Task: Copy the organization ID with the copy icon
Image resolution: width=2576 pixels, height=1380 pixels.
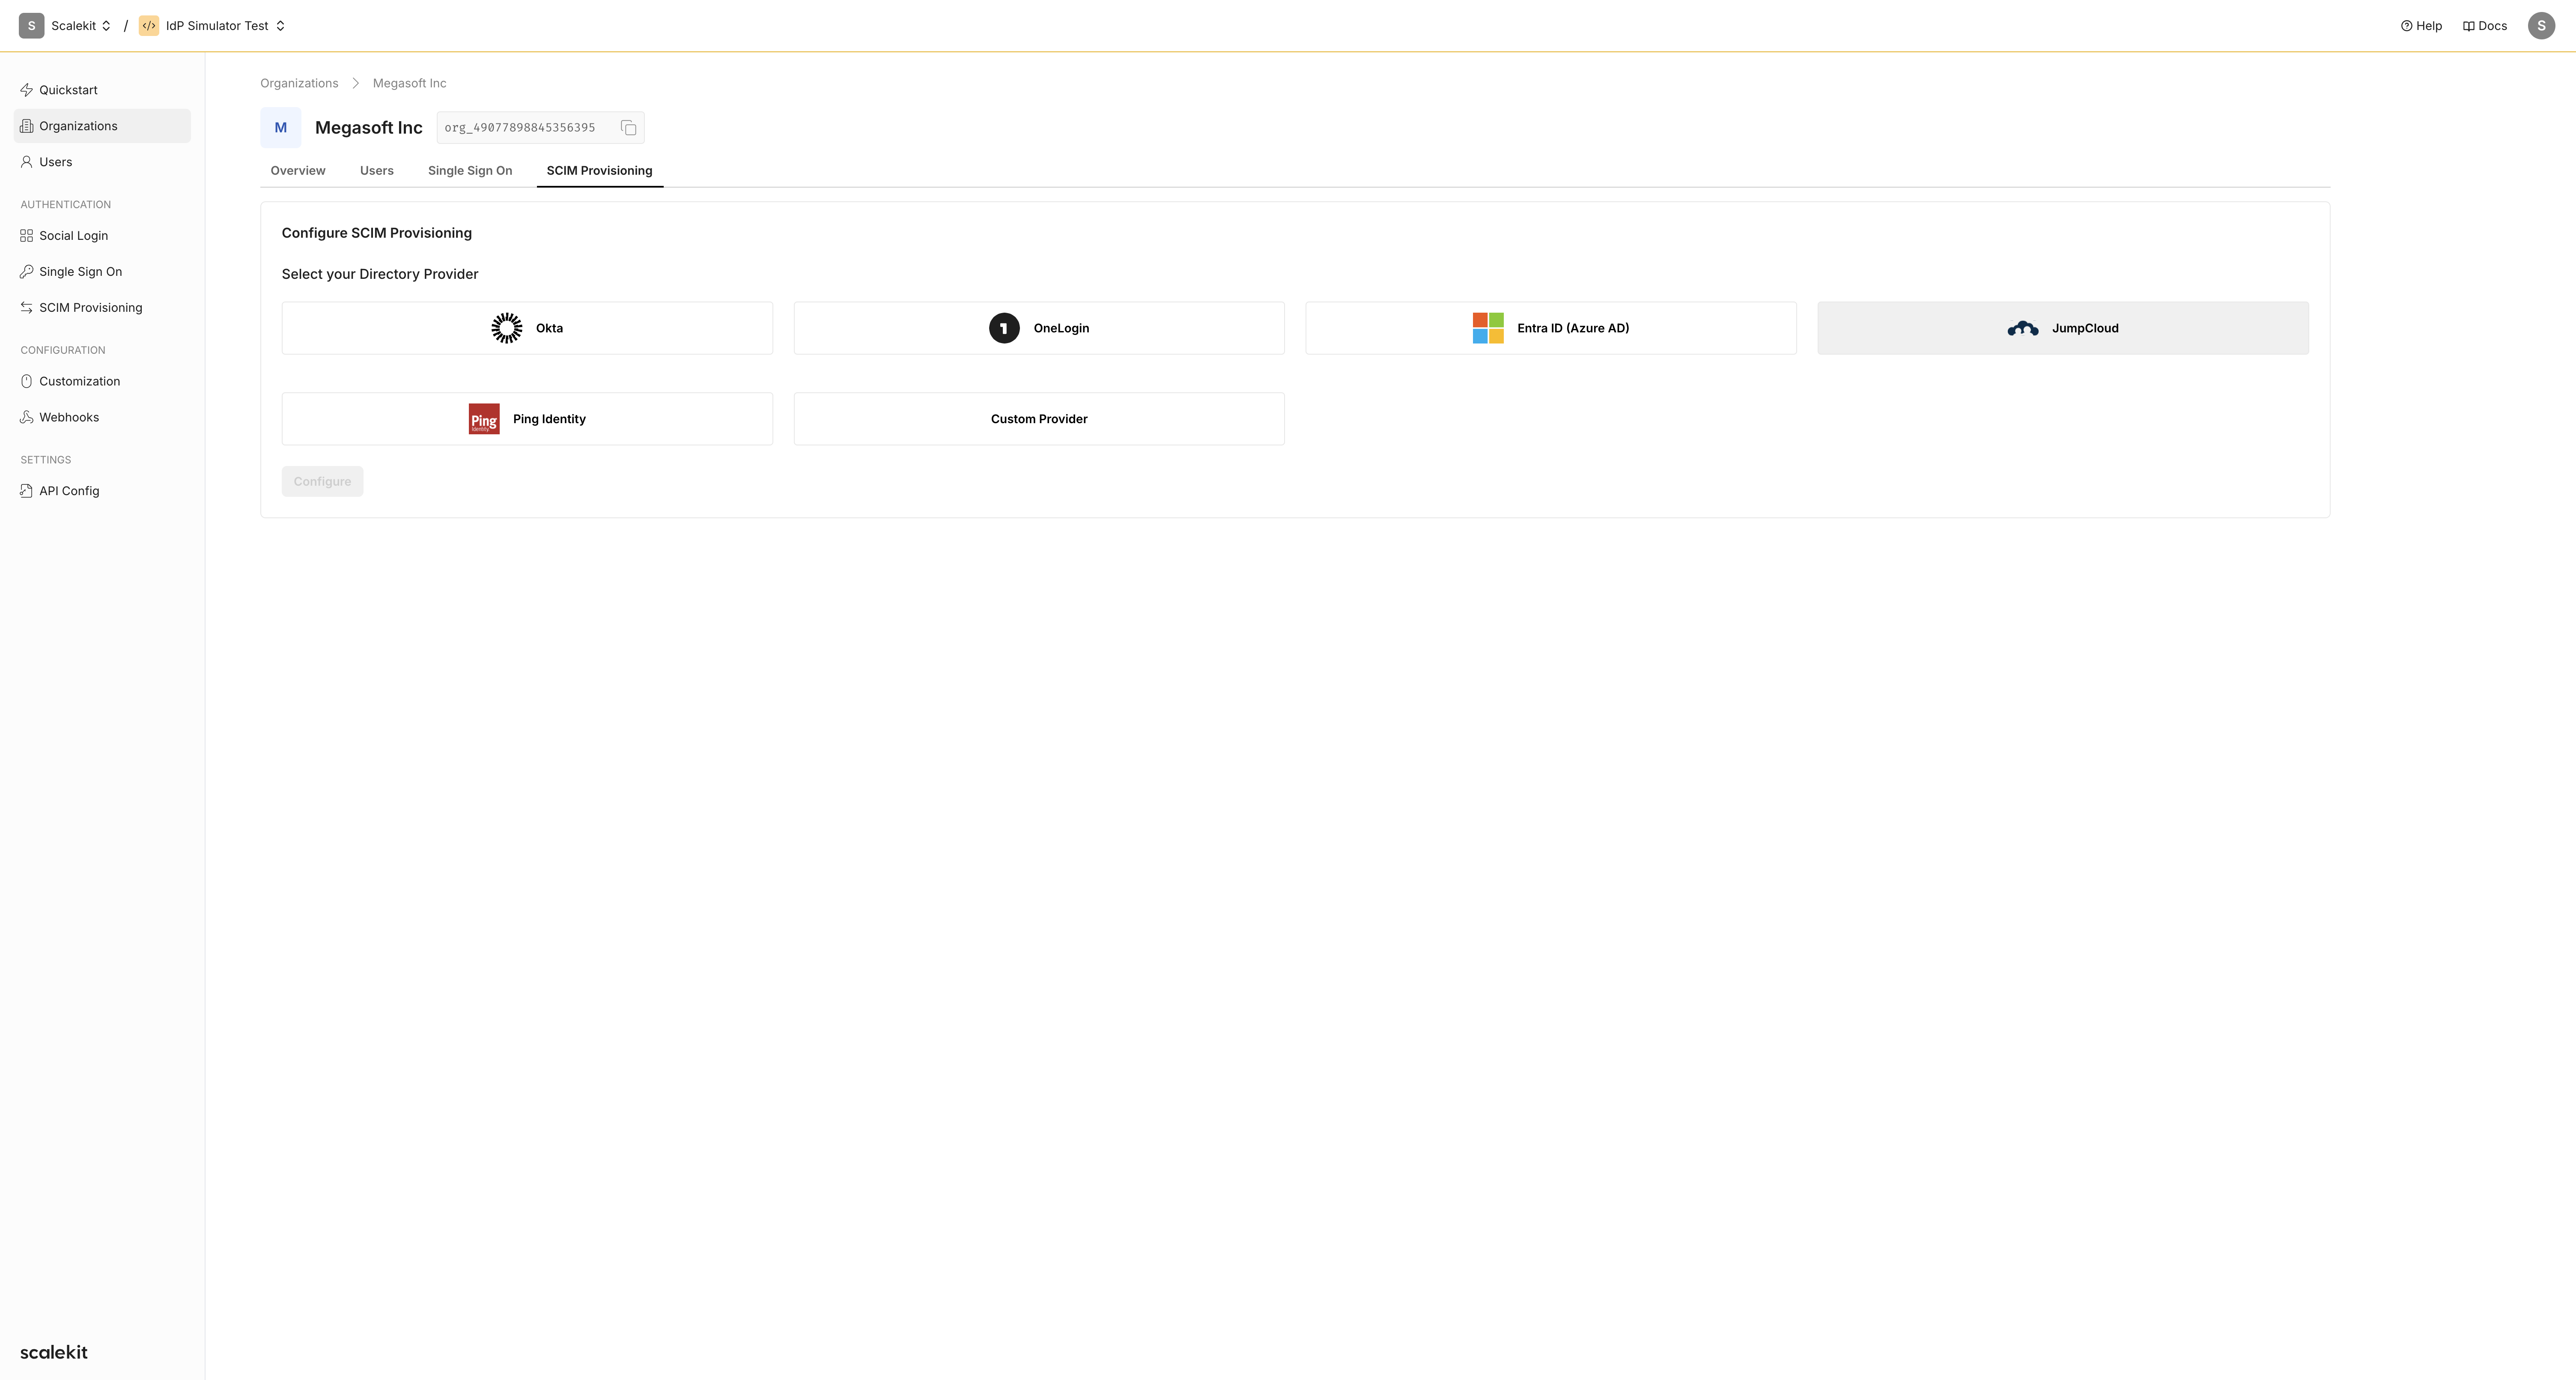Action: [628, 128]
